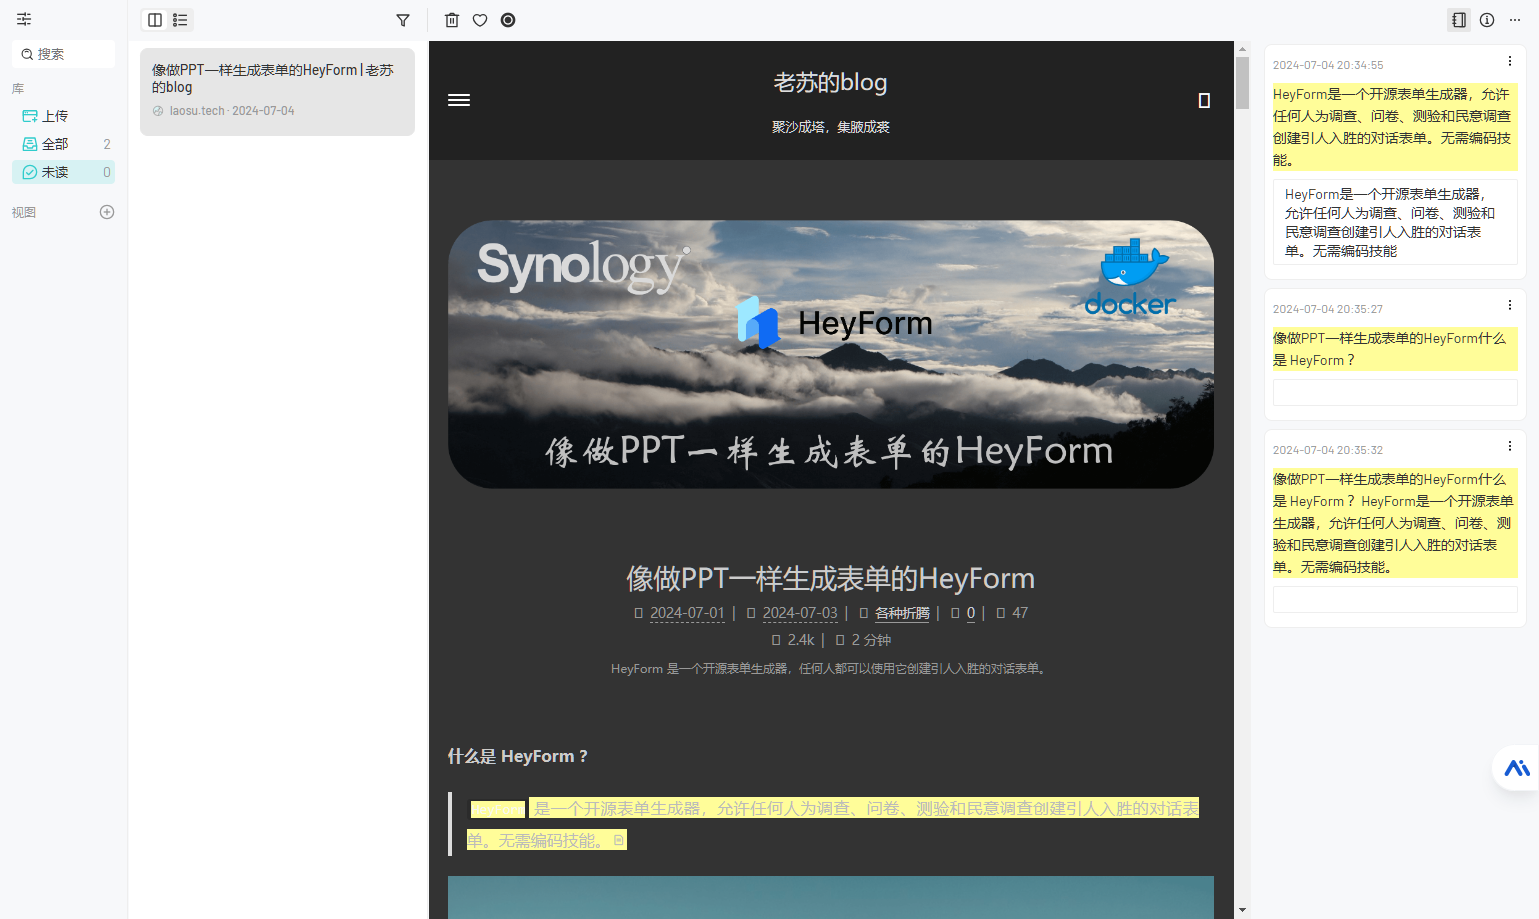Open options for 20:35:27 annotation
Viewport: 1539px width, 919px height.
pyautogui.click(x=1510, y=305)
